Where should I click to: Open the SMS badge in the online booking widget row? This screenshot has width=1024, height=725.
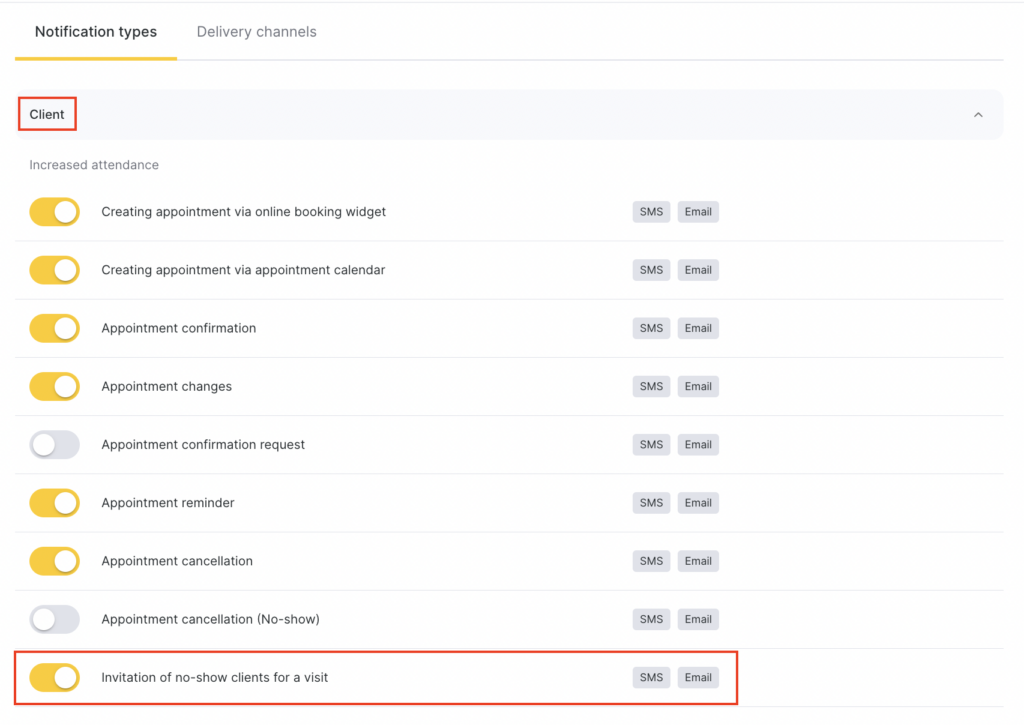pos(651,212)
